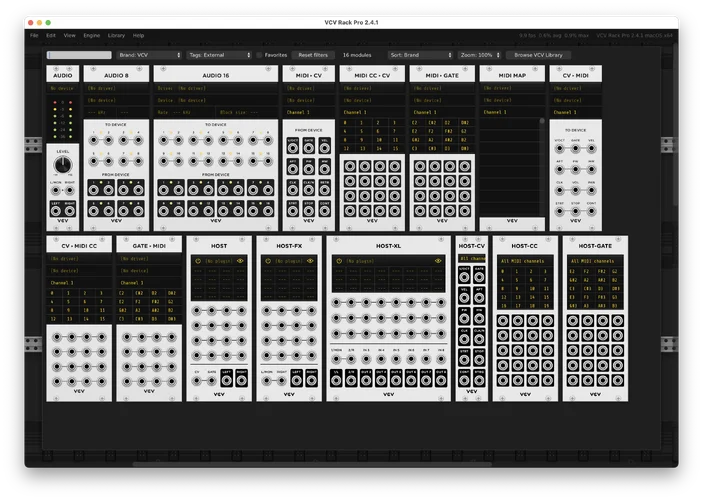Click the CLK jack on MIDI-CV module
This screenshot has width=703, height=500.
click(x=293, y=190)
